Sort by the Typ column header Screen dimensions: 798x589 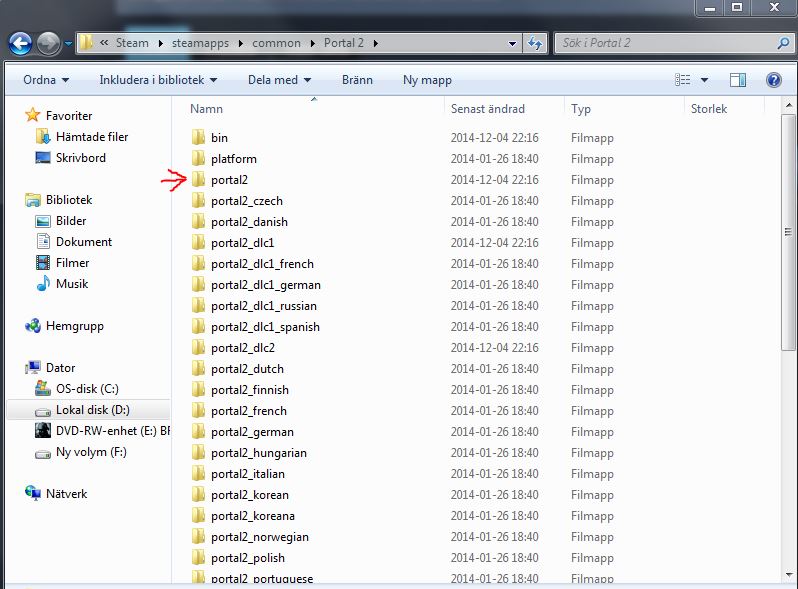(x=581, y=109)
